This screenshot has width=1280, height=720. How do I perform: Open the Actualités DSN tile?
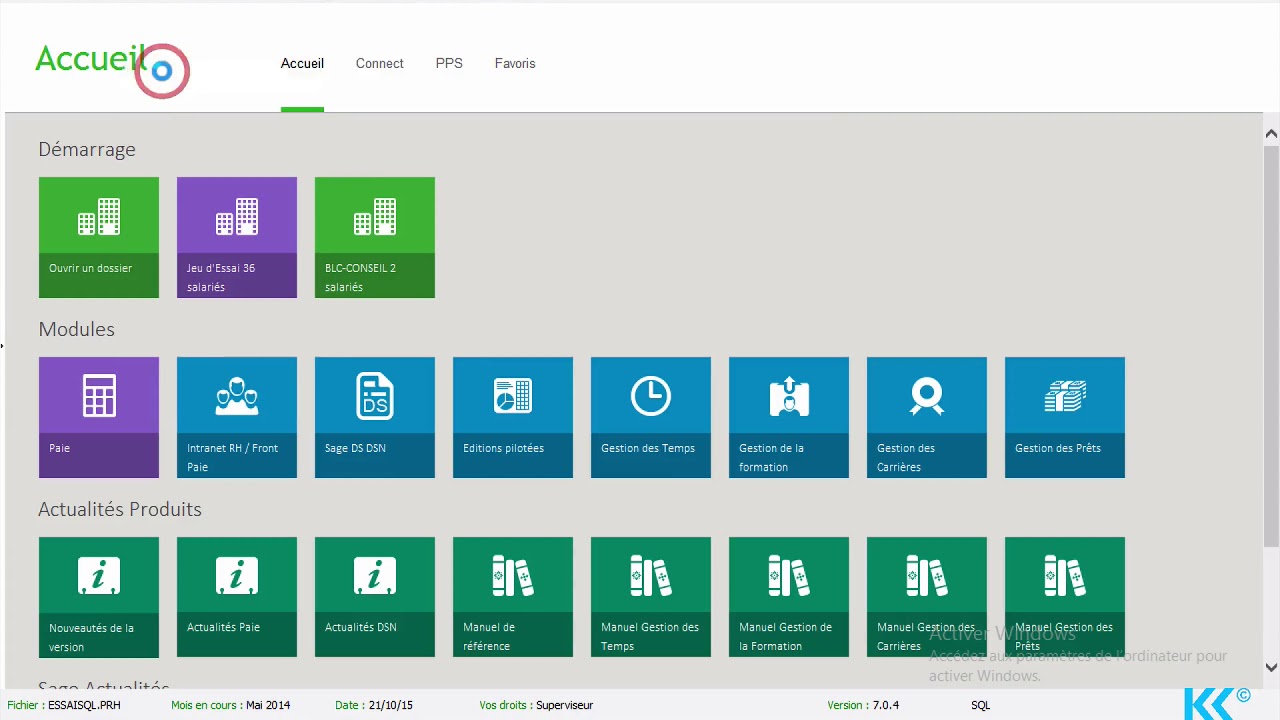point(374,597)
